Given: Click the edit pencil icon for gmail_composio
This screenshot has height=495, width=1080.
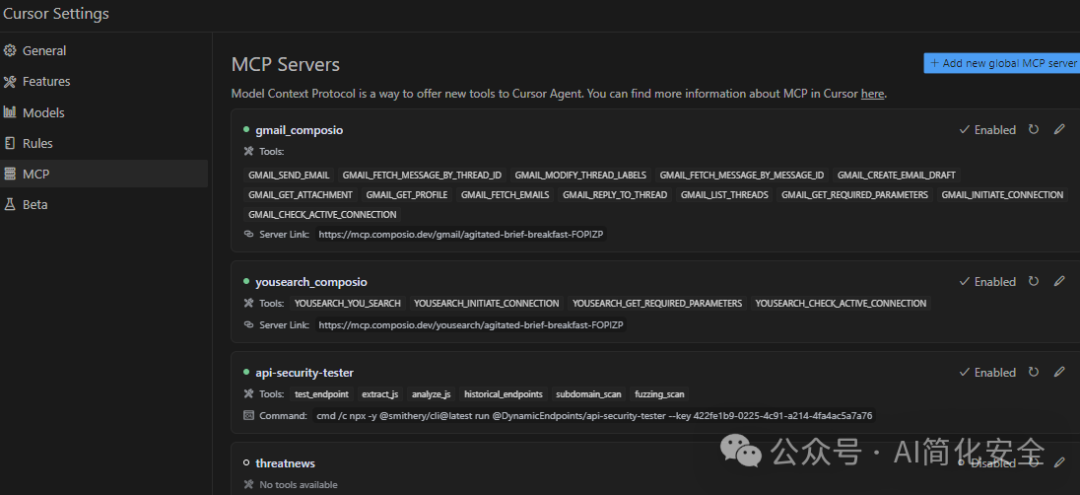Looking at the screenshot, I should click(x=1060, y=130).
